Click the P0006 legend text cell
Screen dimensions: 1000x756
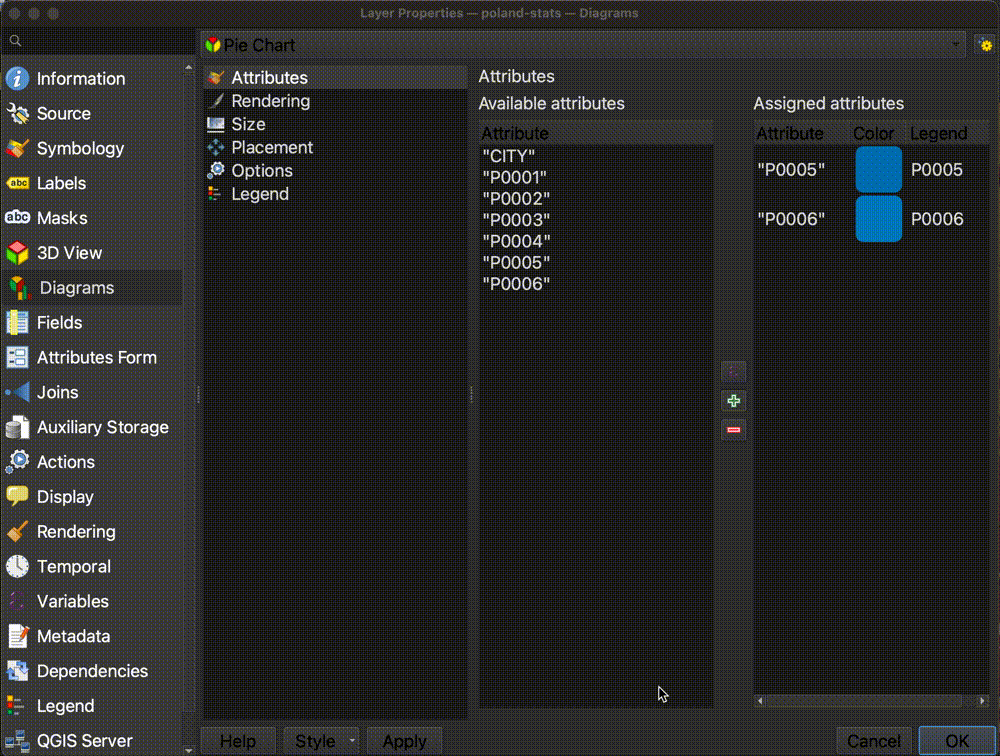(x=937, y=219)
